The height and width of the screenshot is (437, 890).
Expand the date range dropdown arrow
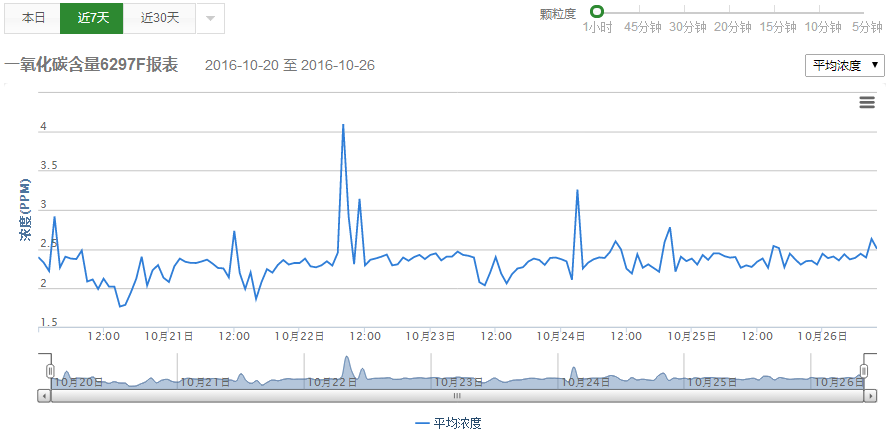pyautogui.click(x=209, y=18)
